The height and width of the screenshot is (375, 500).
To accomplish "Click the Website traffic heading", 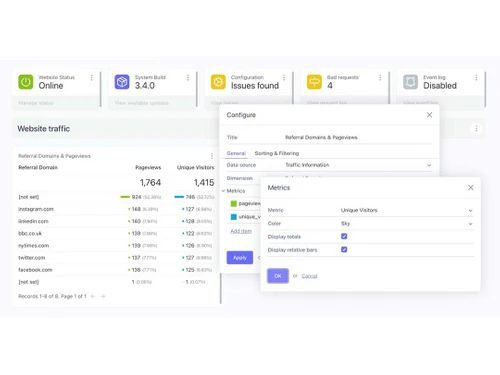I will (44, 129).
